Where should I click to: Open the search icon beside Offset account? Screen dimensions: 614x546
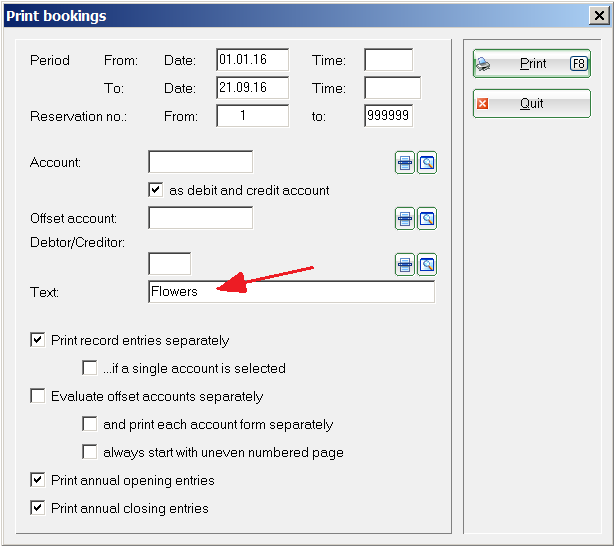427,219
